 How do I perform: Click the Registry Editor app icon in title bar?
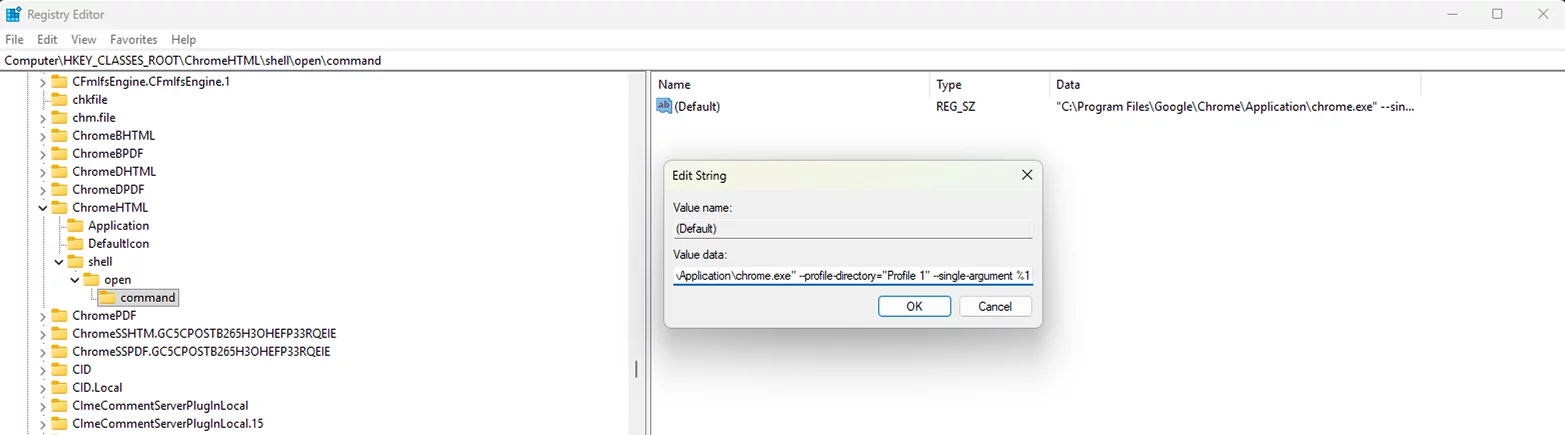[14, 14]
